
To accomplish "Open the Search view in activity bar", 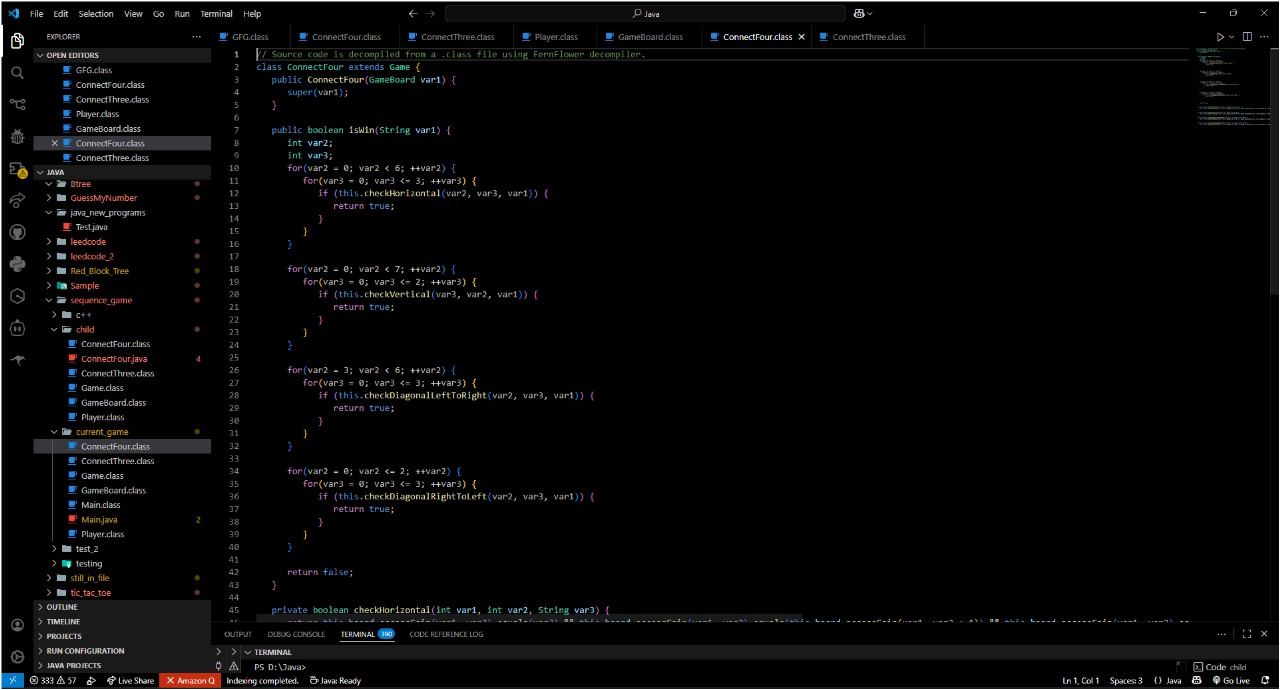I will pos(17,73).
